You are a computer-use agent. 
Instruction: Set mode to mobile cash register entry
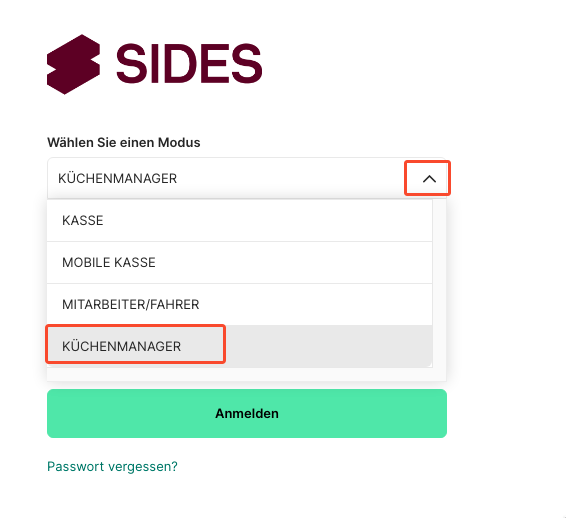tap(240, 262)
